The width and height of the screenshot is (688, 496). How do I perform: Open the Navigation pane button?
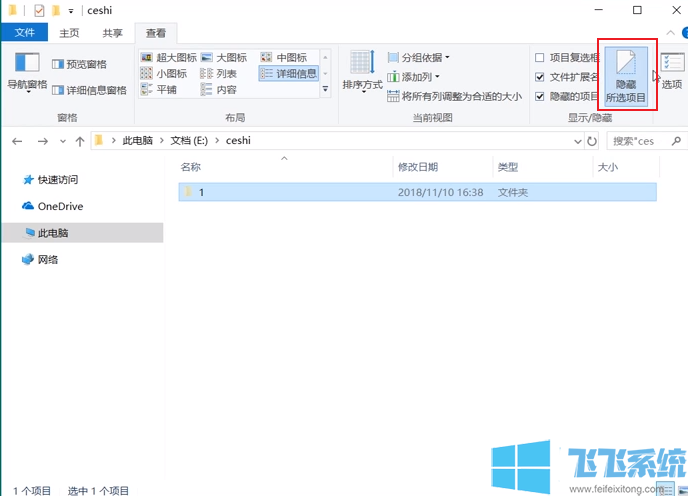tap(27, 72)
